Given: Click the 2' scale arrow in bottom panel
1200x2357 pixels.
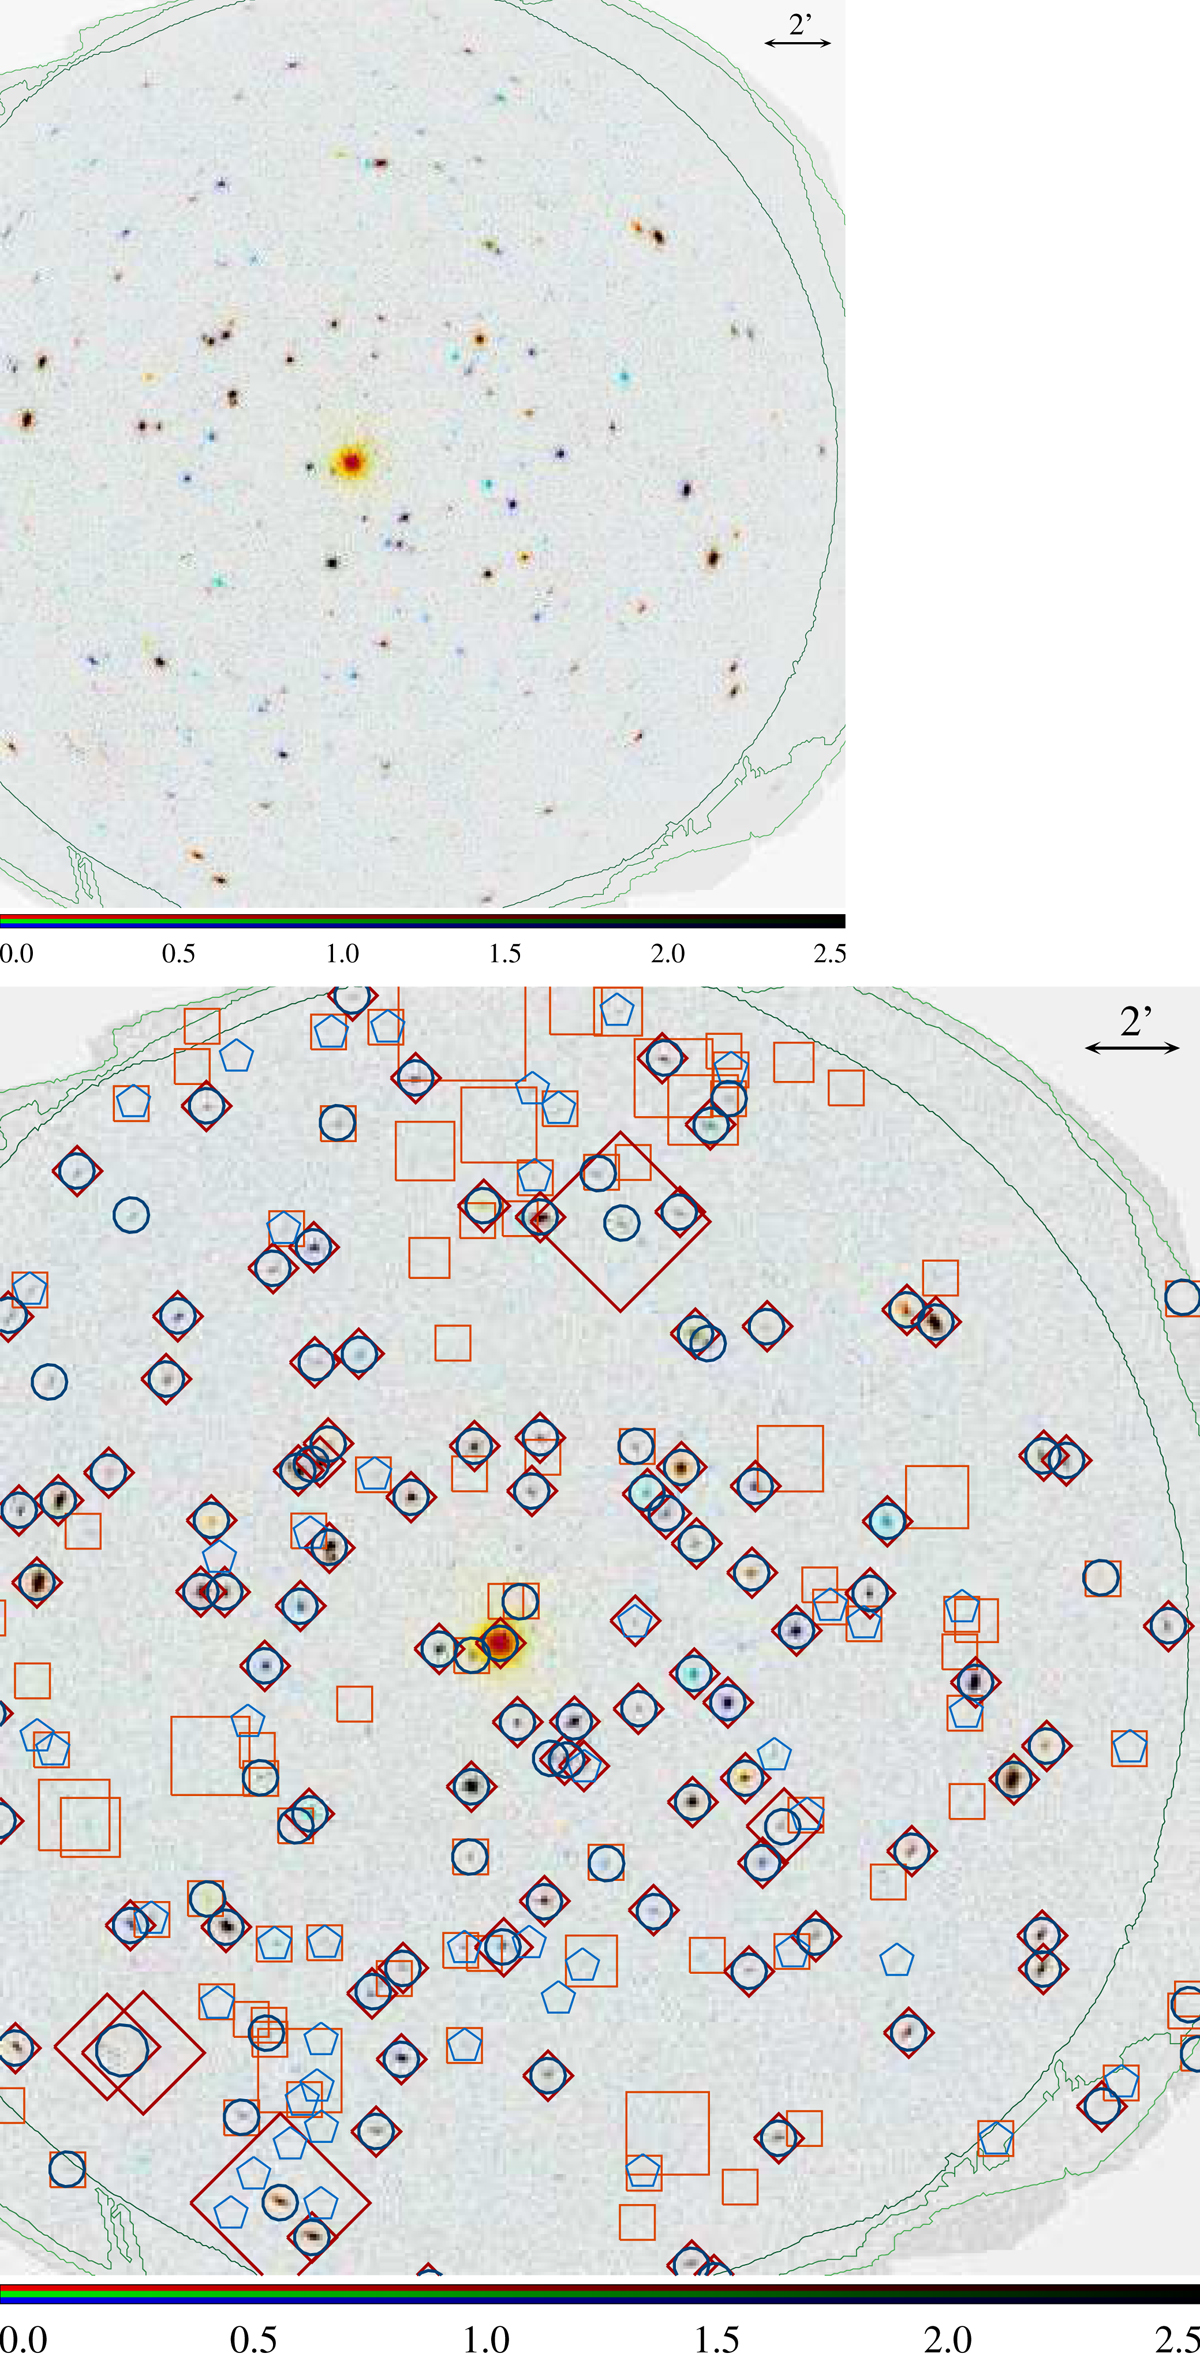Looking at the screenshot, I should pyautogui.click(x=1133, y=1047).
